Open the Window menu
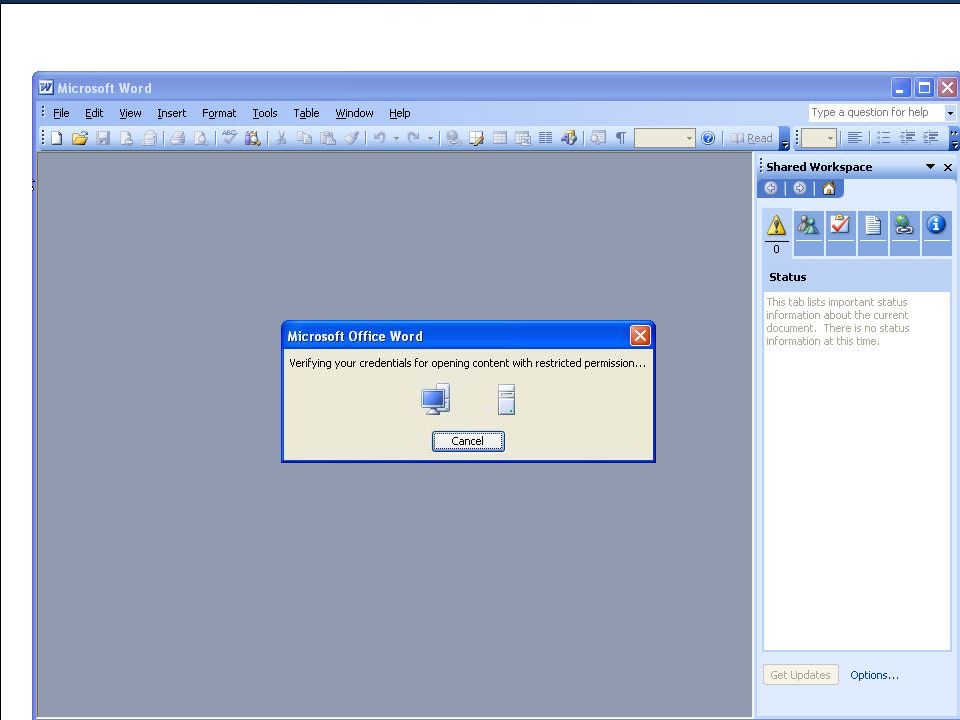The width and height of the screenshot is (960, 720). click(354, 113)
